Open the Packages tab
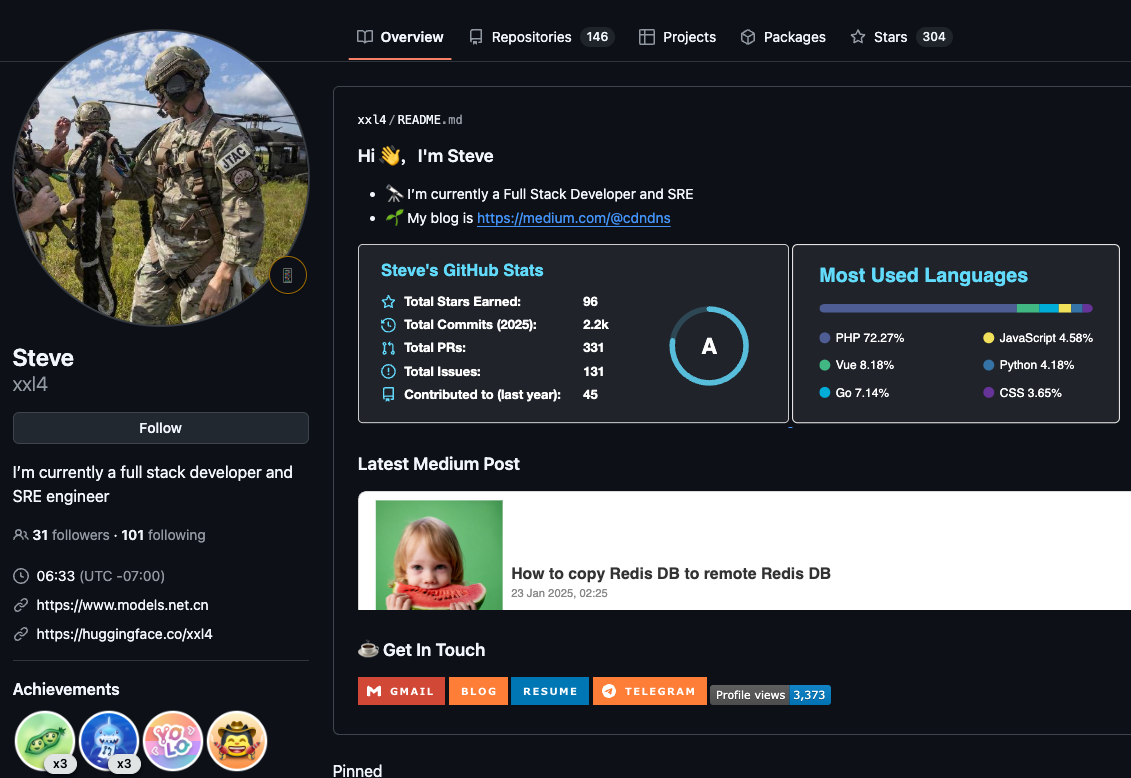 click(782, 37)
